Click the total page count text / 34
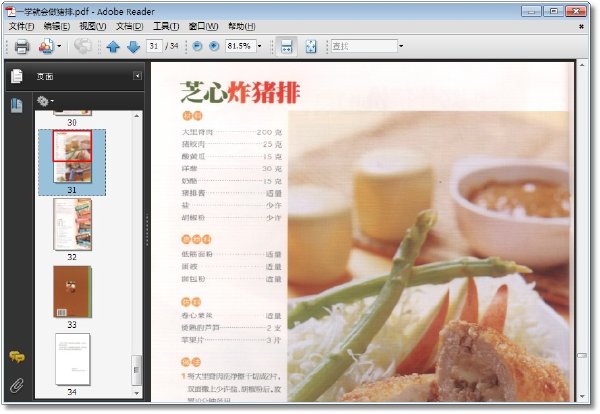This screenshot has height=414, width=600. [x=172, y=46]
